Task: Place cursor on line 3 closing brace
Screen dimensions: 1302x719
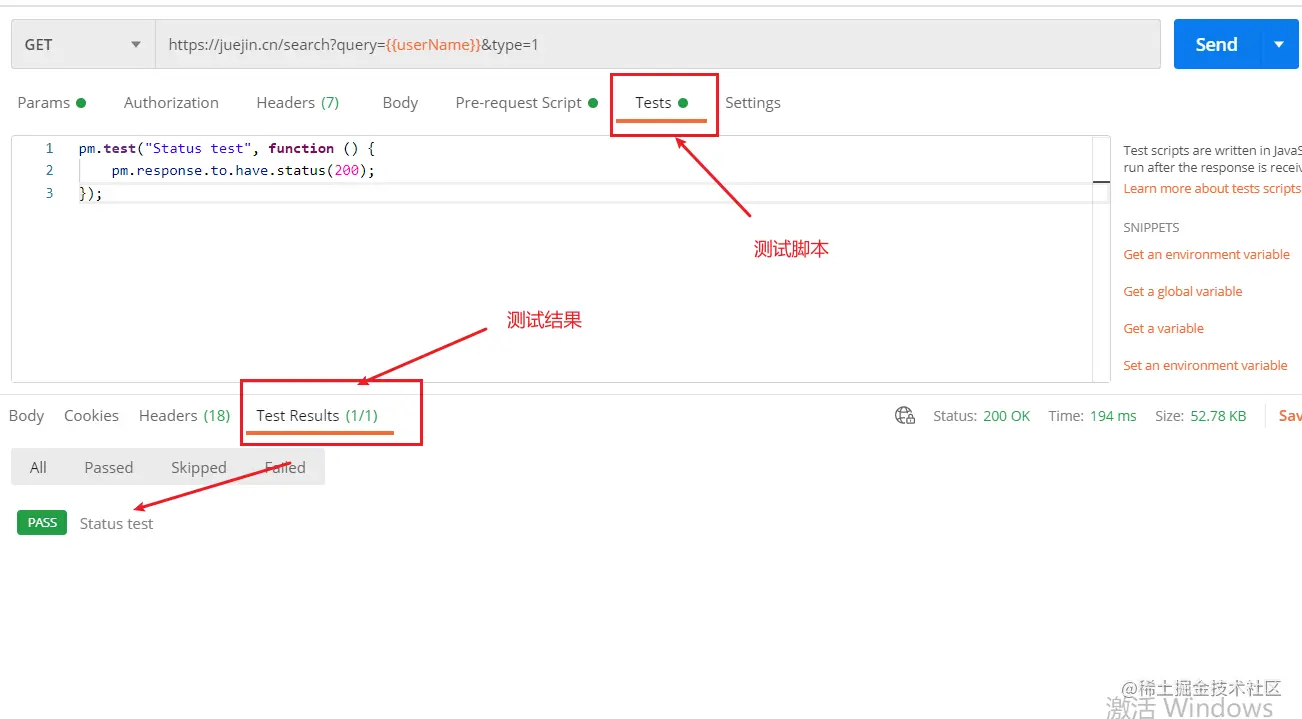Action: (x=91, y=194)
